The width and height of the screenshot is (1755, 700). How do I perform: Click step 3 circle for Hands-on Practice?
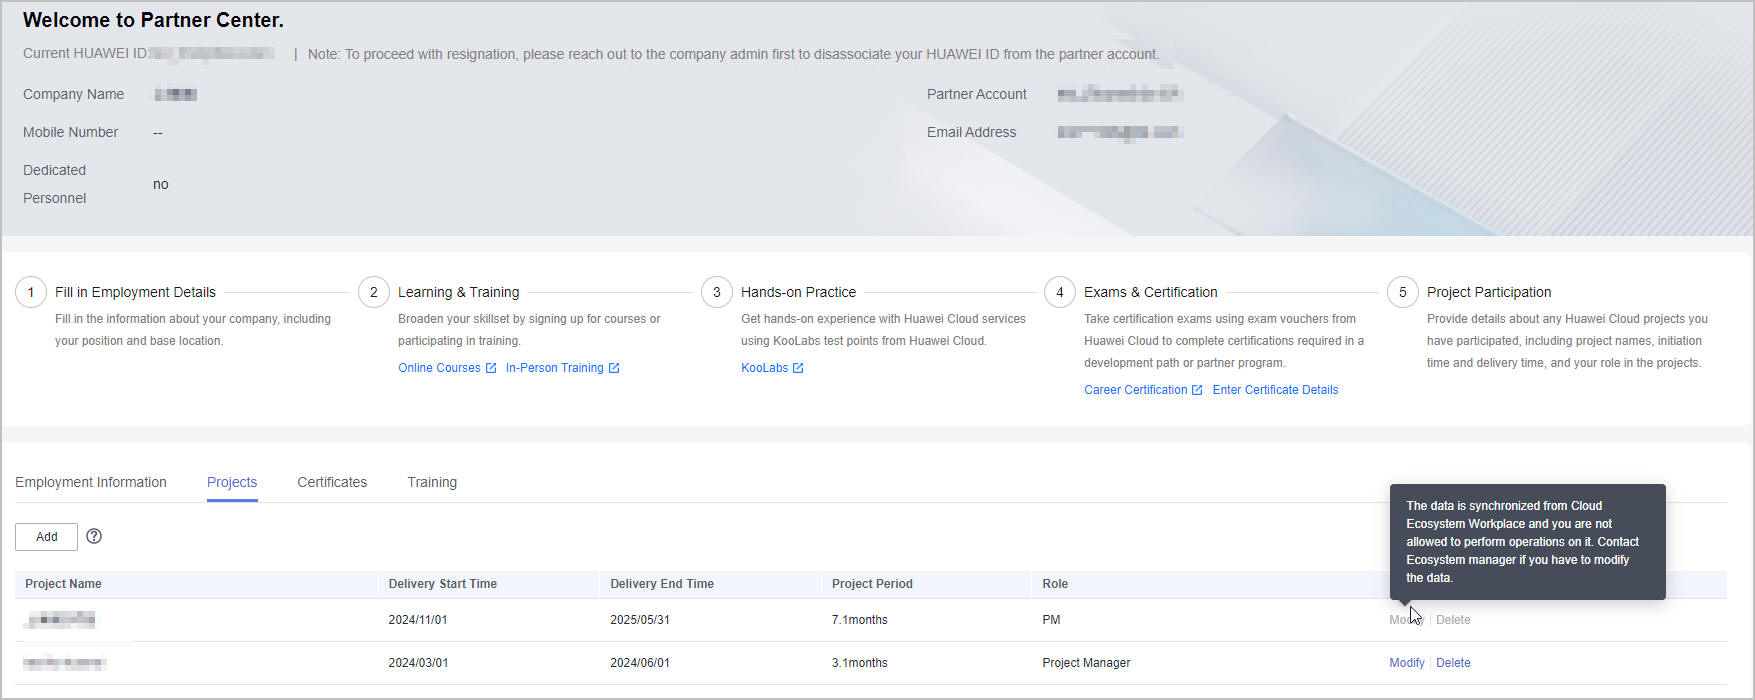(717, 292)
